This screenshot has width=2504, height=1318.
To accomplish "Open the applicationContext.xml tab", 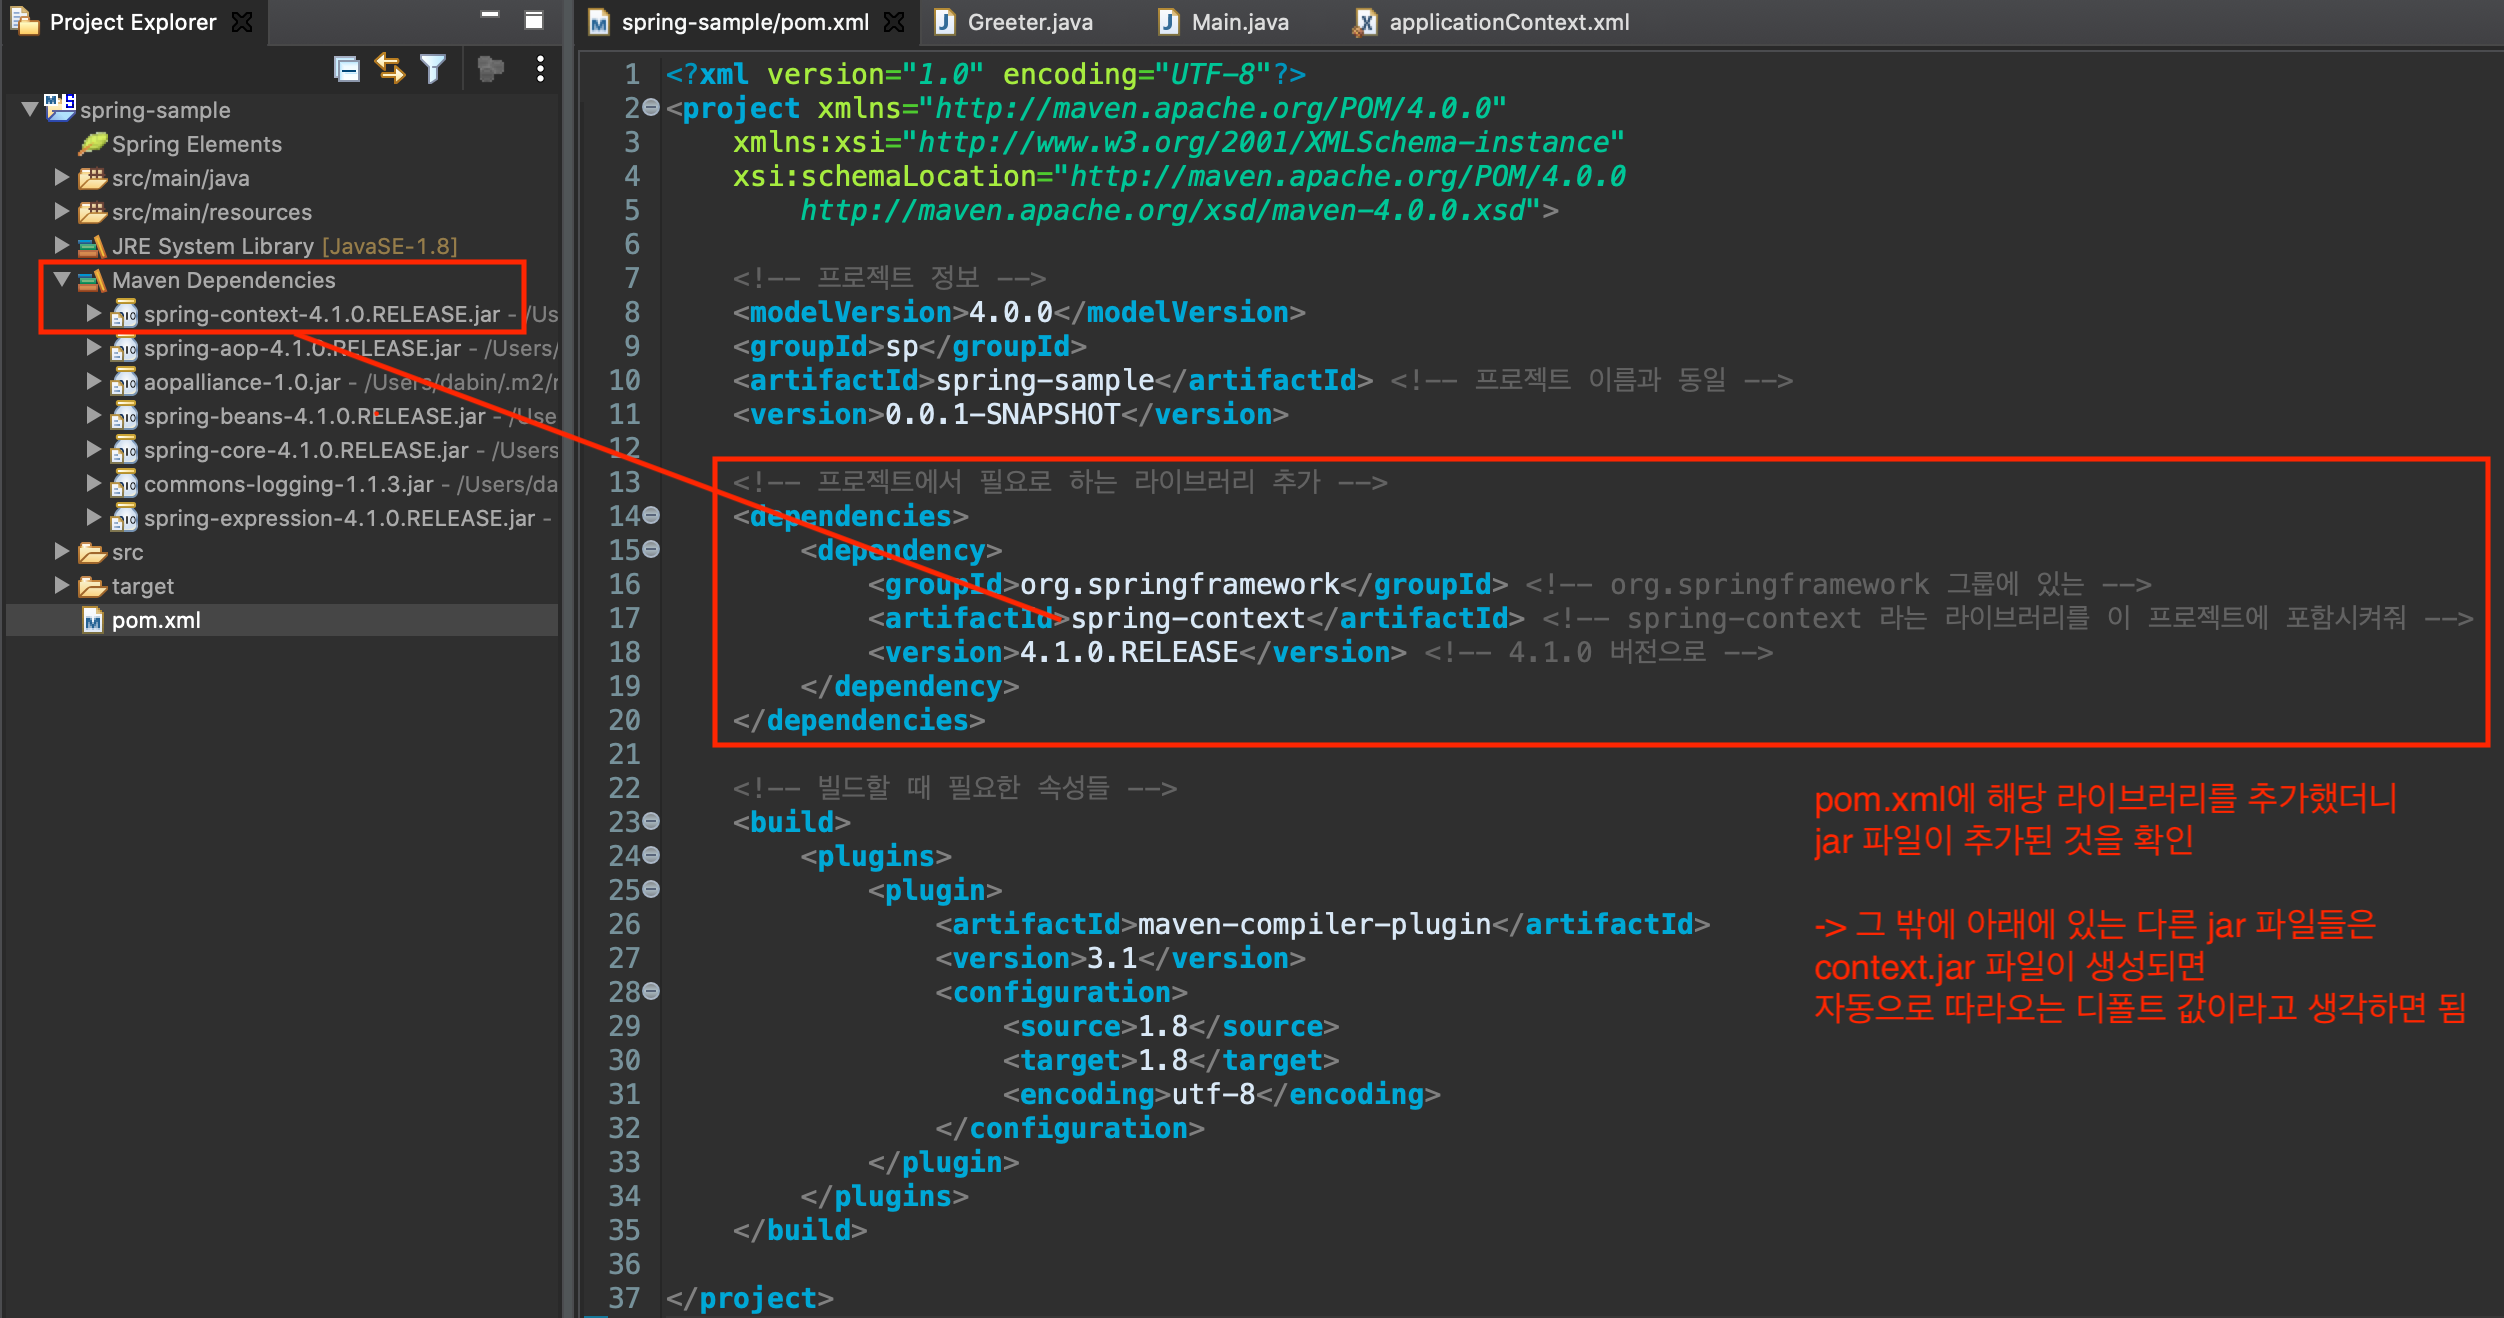I will pyautogui.click(x=1508, y=22).
